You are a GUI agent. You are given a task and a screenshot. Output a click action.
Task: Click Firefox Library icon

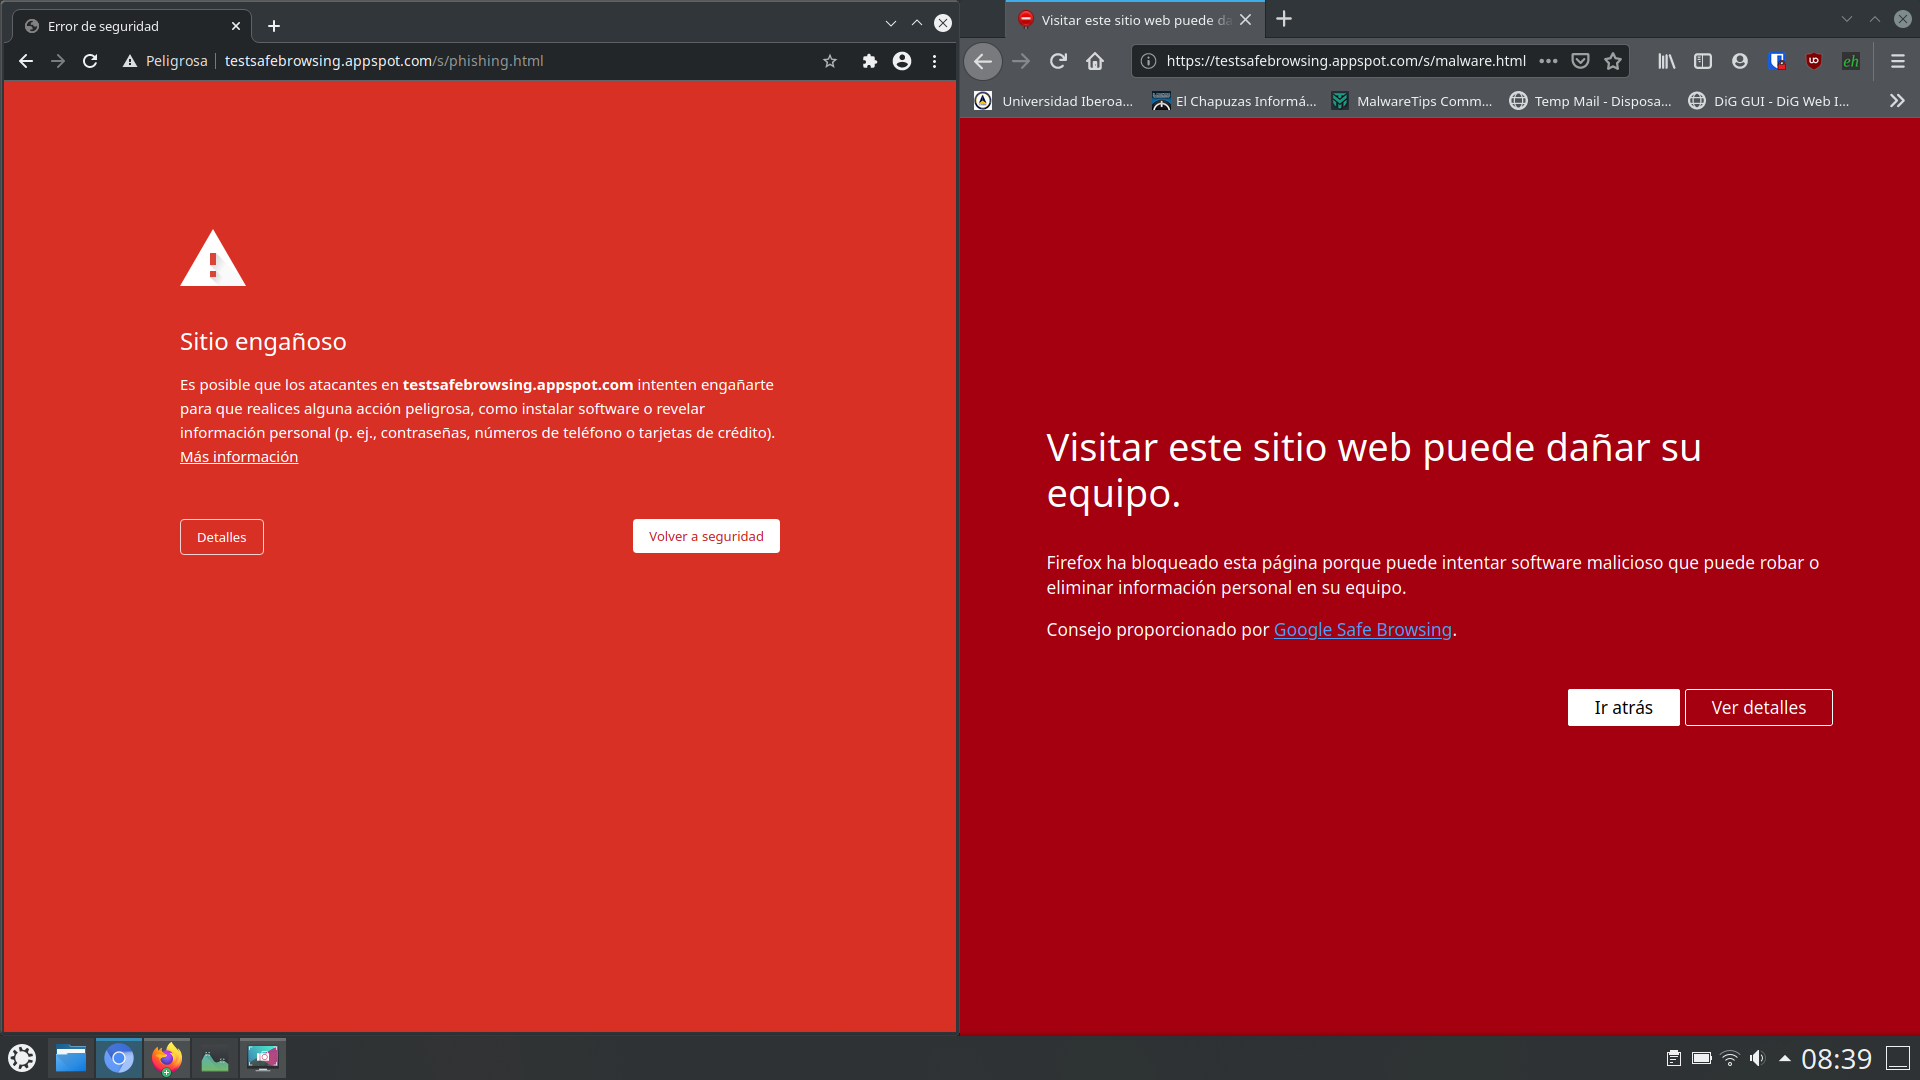point(1666,61)
